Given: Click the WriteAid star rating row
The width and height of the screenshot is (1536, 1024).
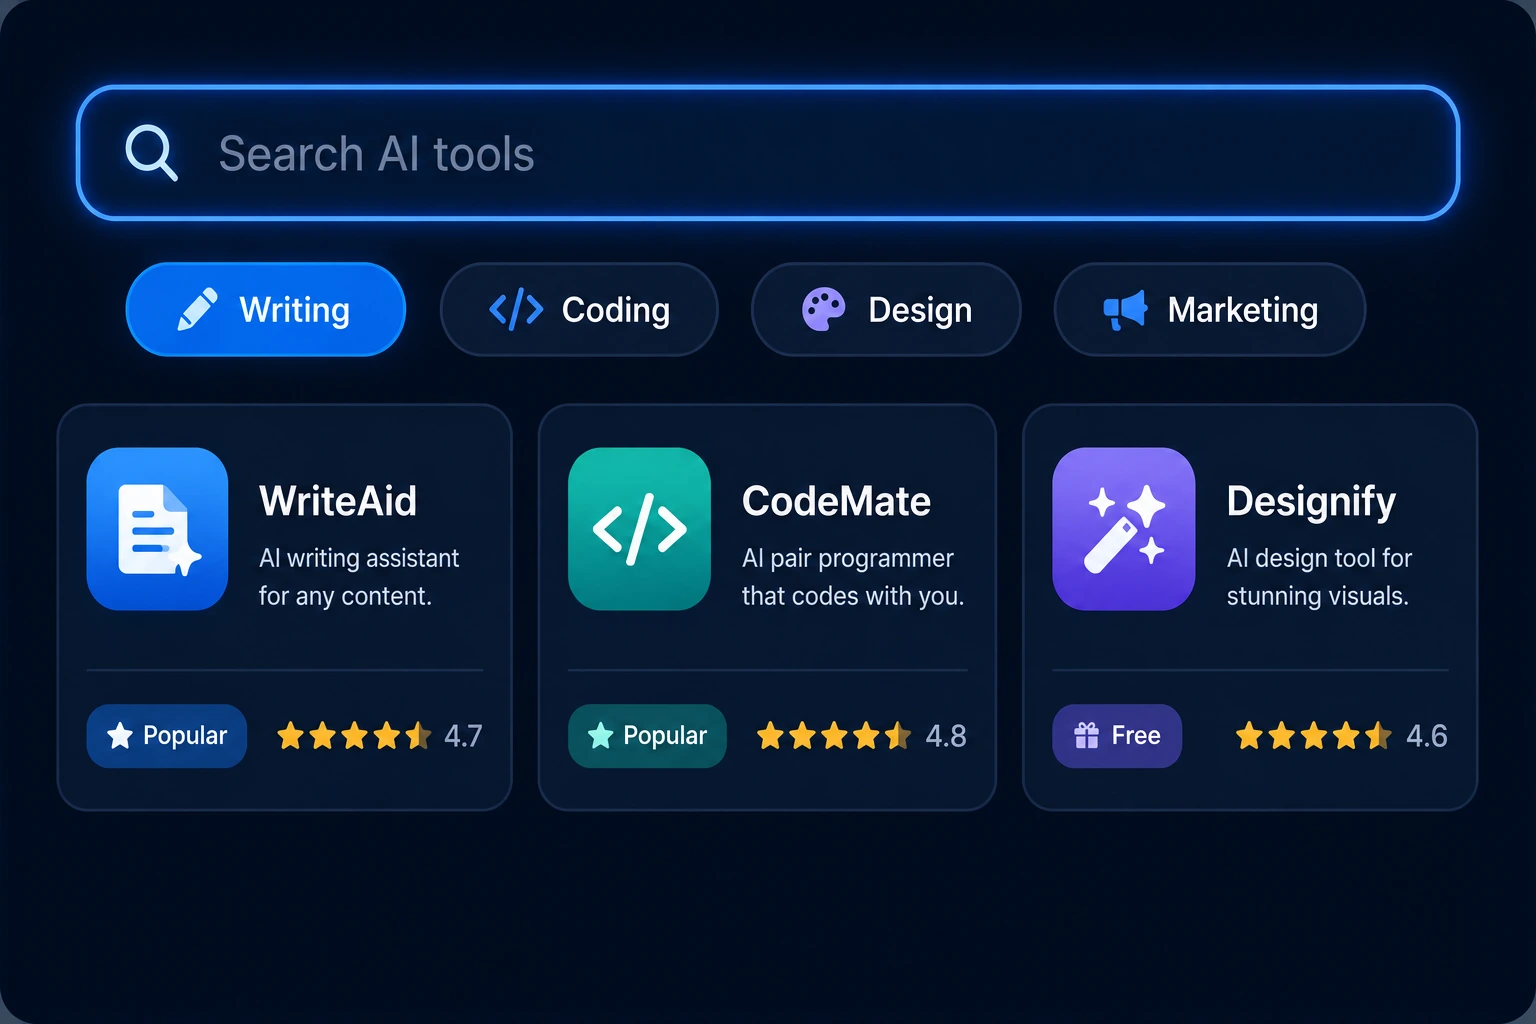Looking at the screenshot, I should tap(354, 736).
